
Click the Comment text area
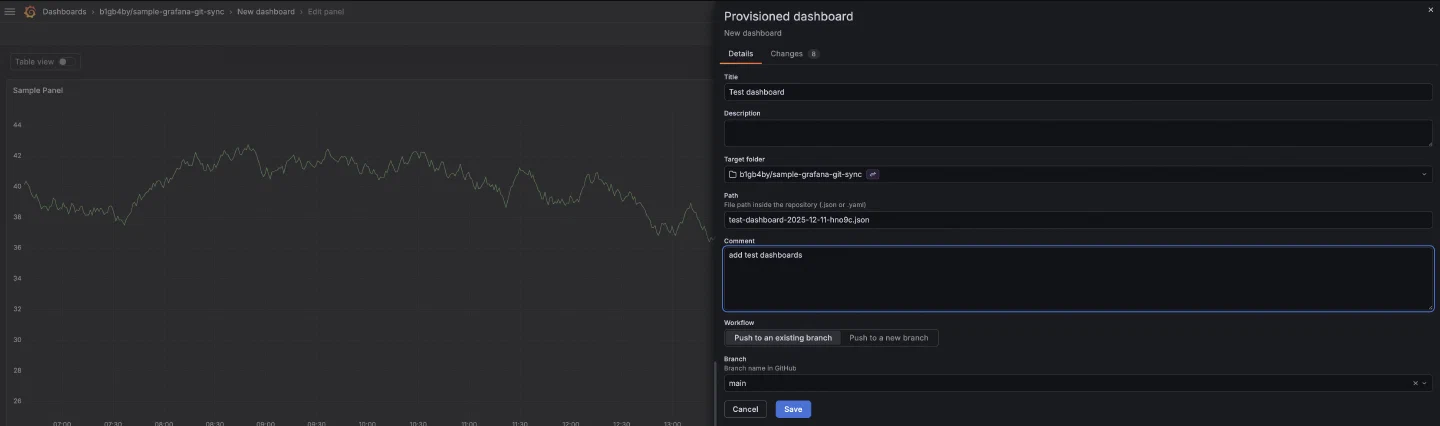[1078, 279]
